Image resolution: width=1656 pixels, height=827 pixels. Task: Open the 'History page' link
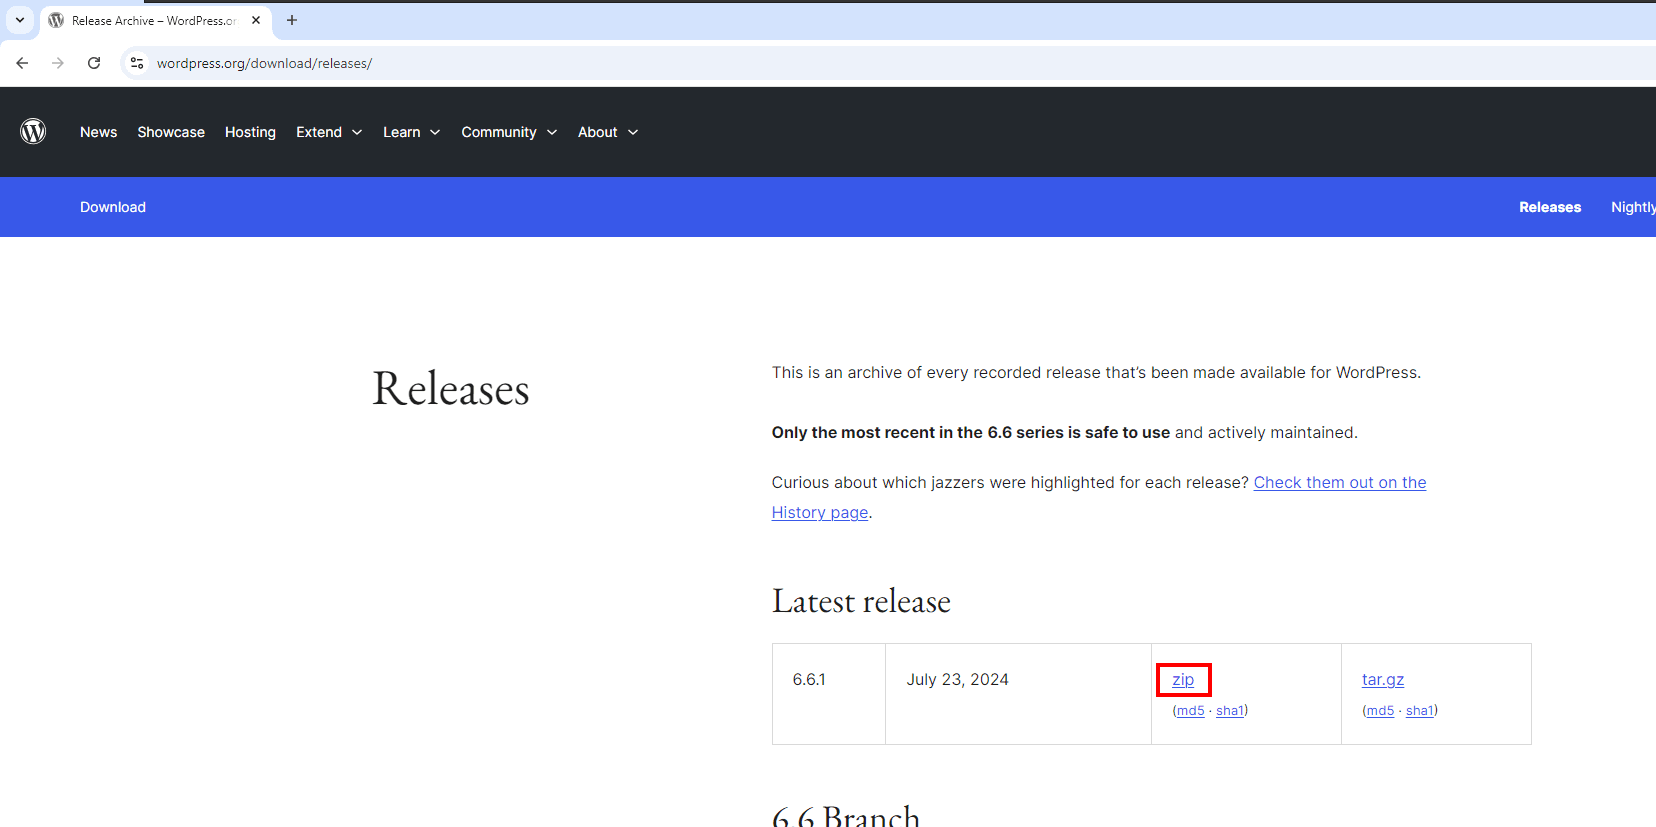(820, 512)
